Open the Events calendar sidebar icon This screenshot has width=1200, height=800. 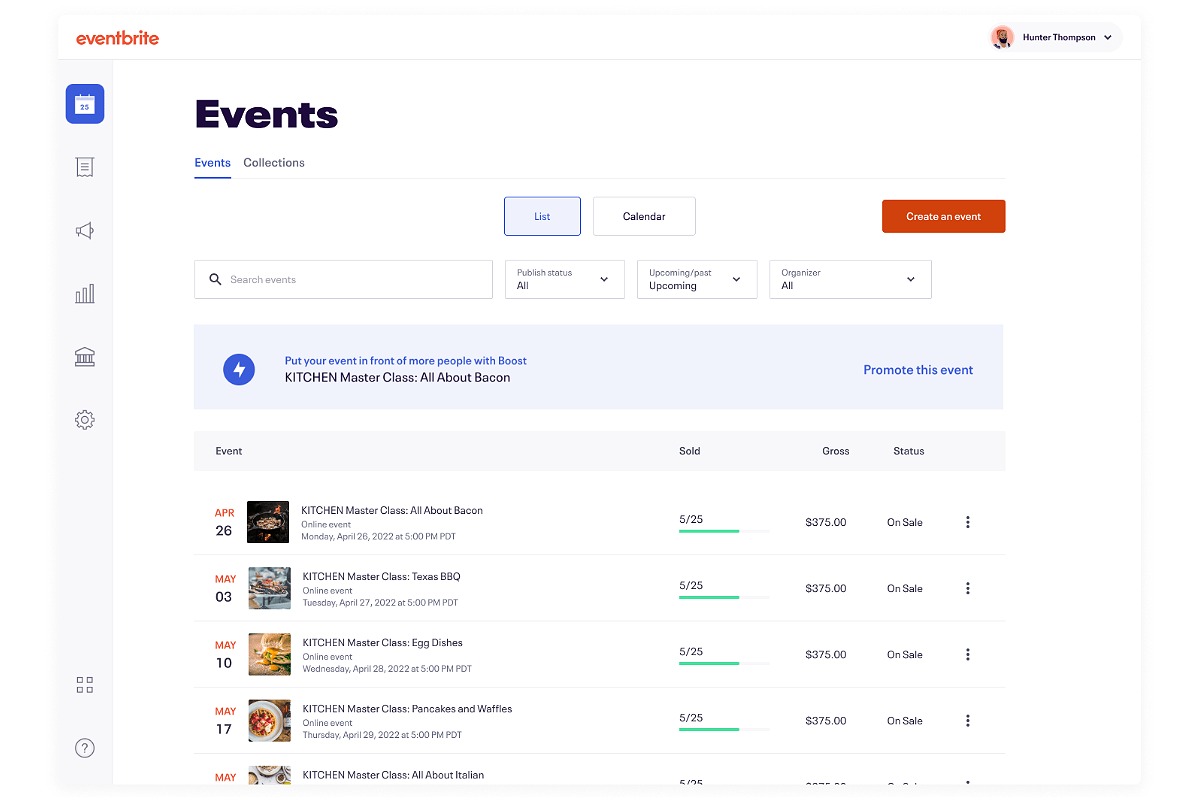point(85,104)
